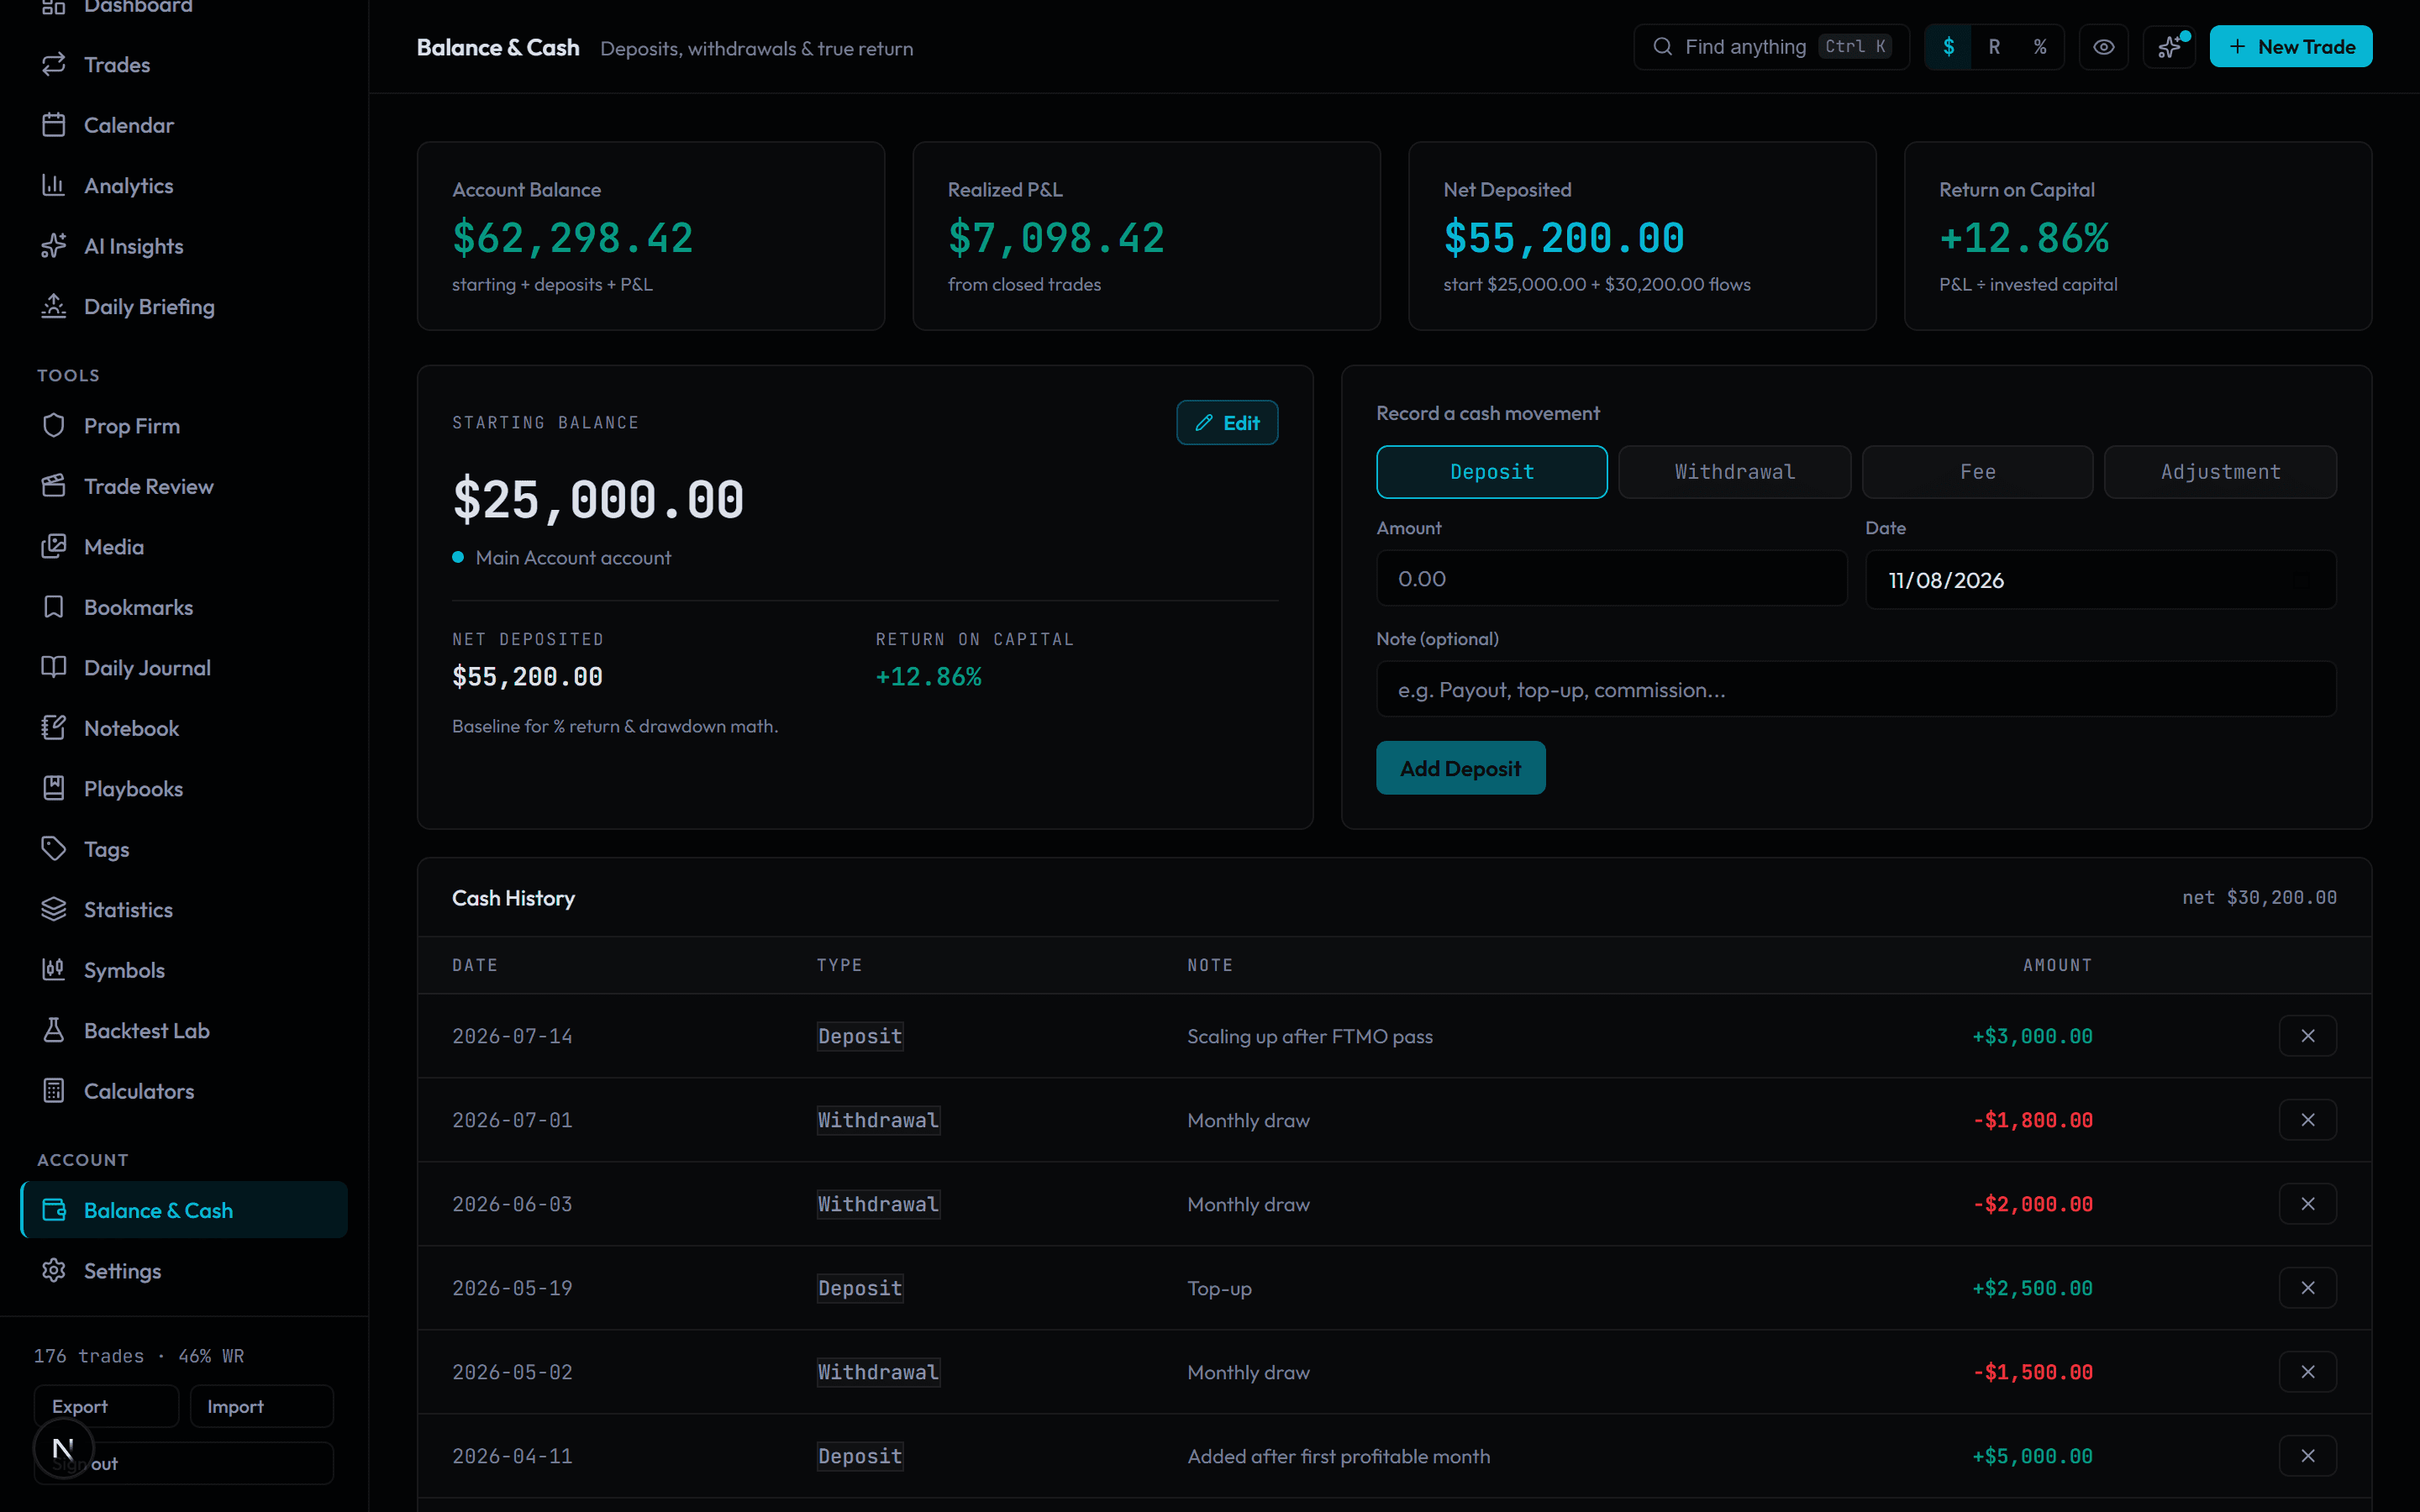Delete the 2026-07-14 deposit entry
The image size is (2420, 1512).
point(2307,1036)
